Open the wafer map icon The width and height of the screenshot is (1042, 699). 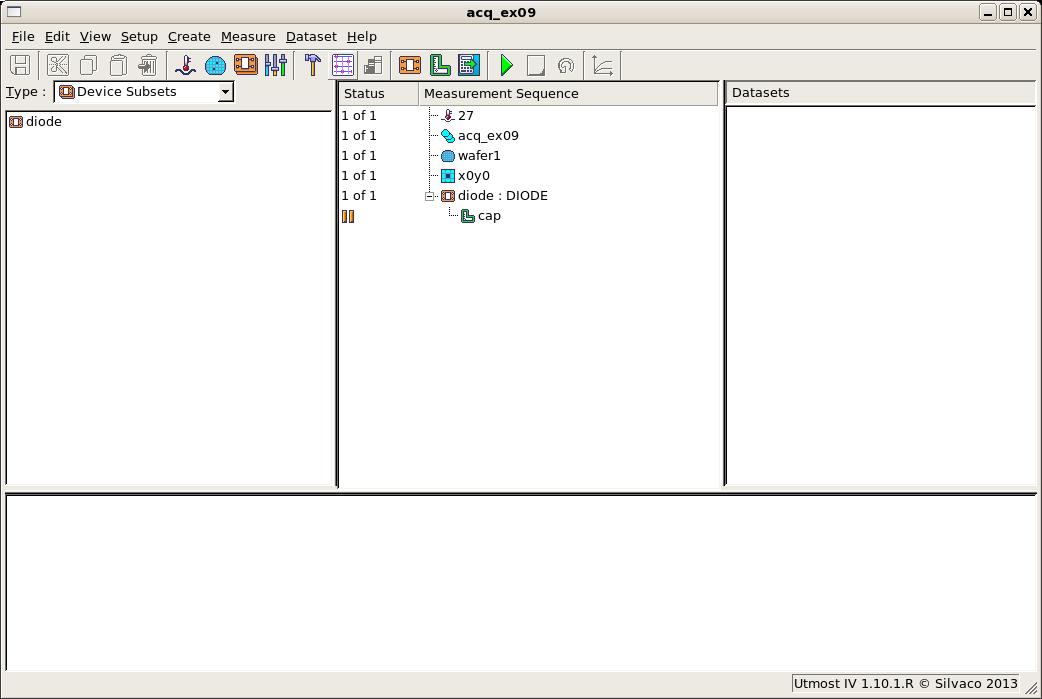(x=215, y=65)
